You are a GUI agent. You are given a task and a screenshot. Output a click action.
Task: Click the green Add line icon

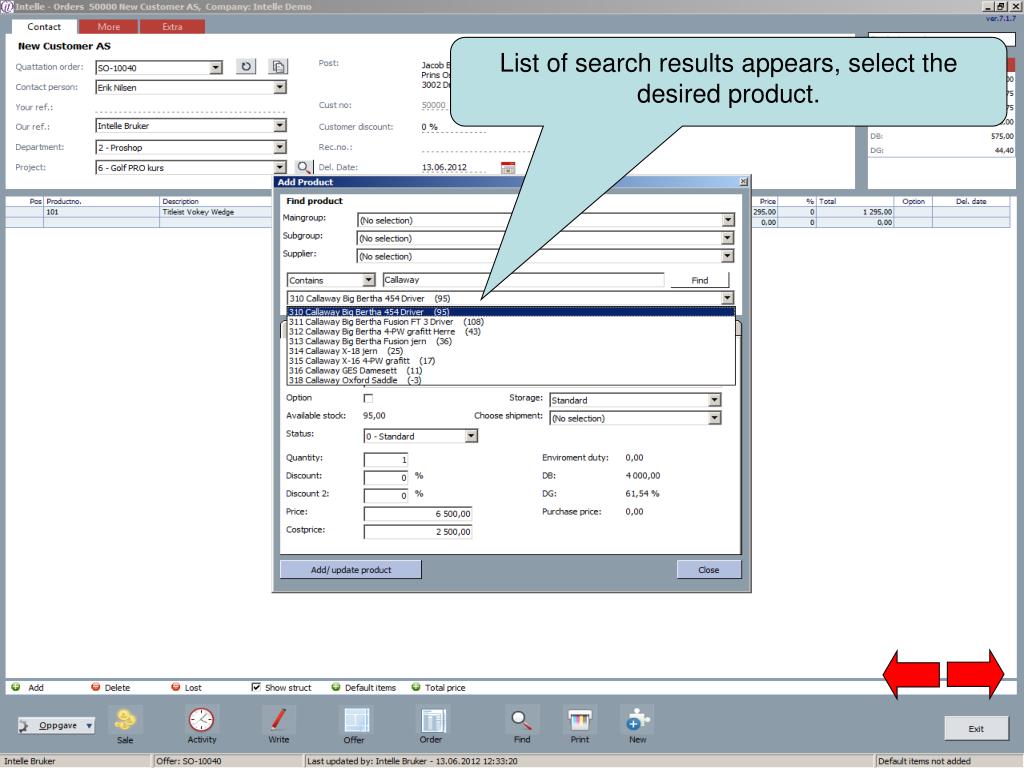[x=16, y=687]
